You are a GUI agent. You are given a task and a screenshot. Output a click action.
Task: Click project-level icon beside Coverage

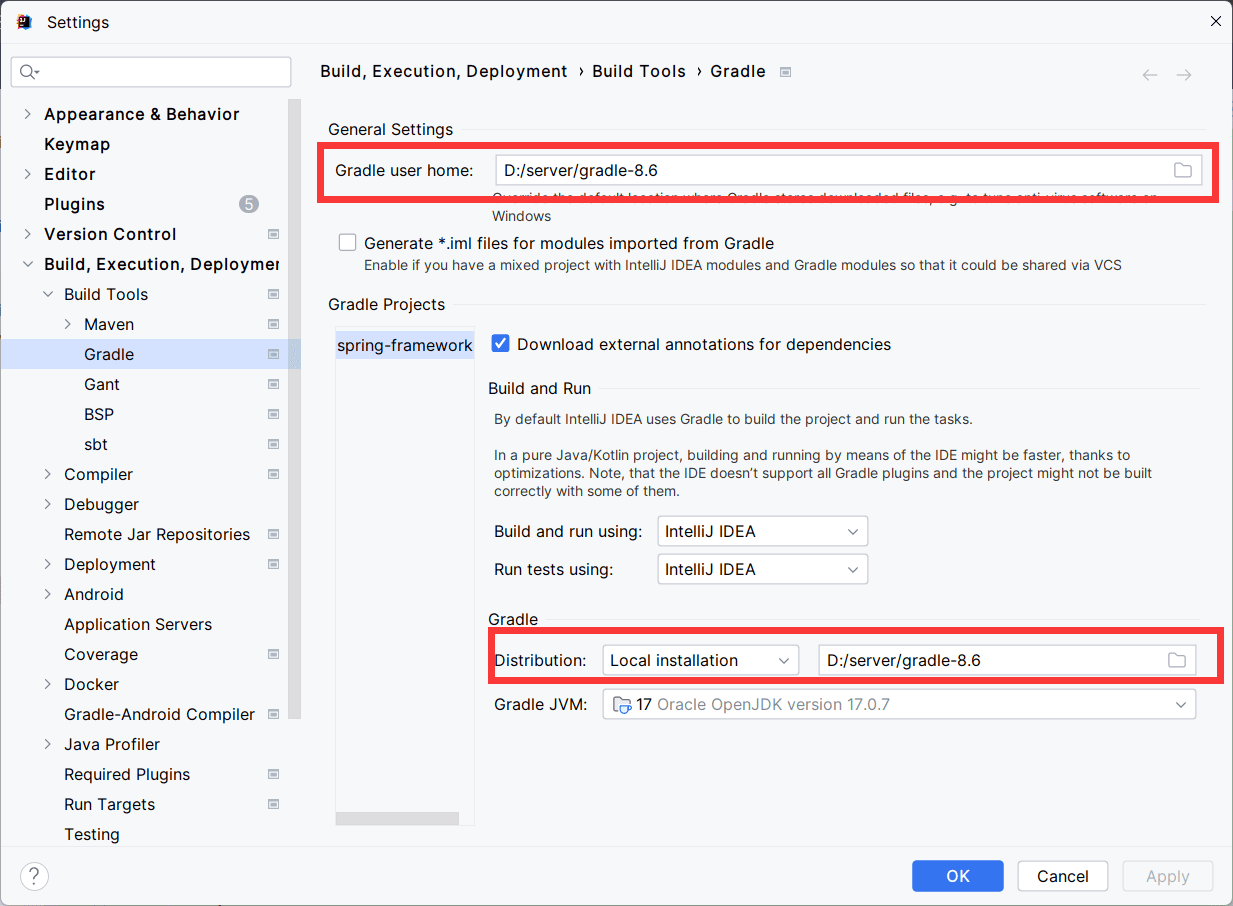(274, 654)
